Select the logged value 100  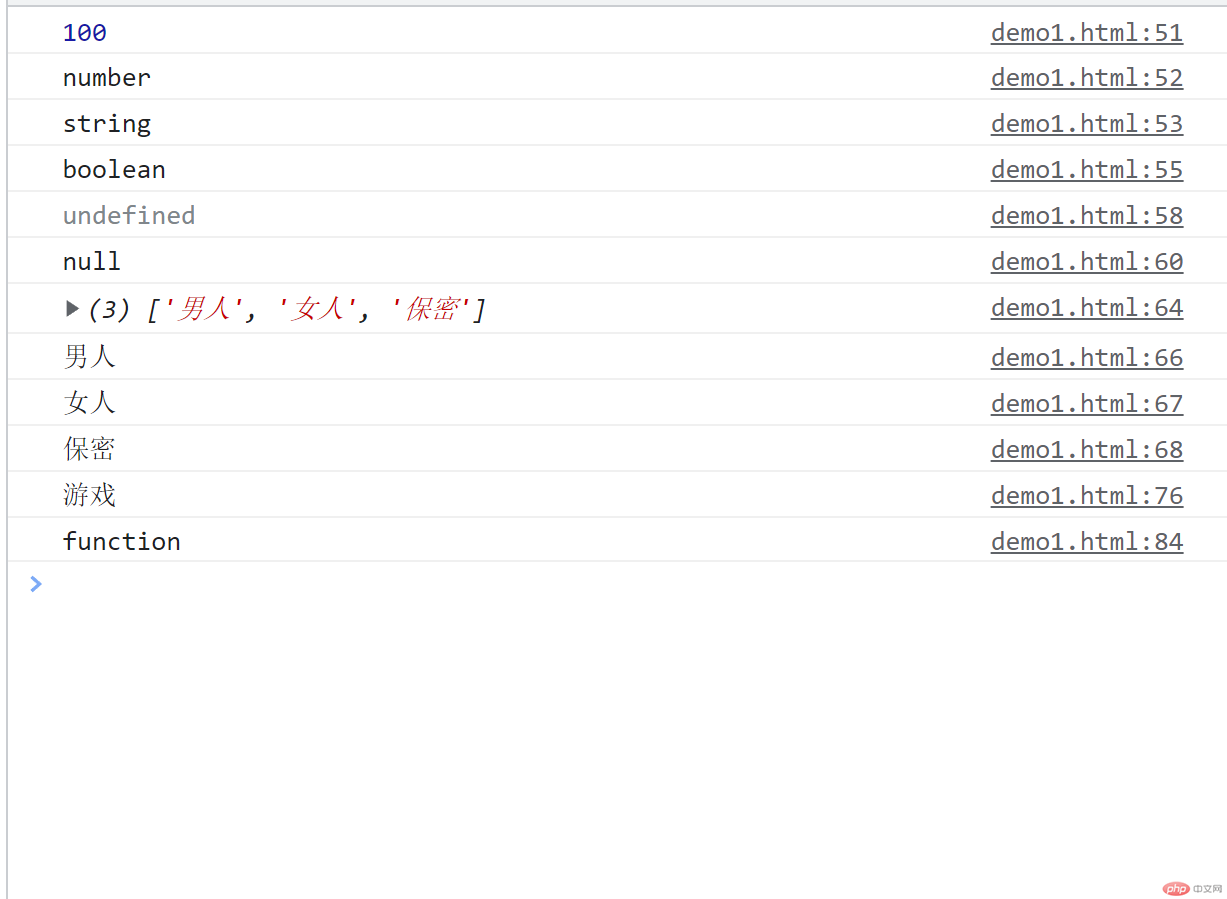(85, 33)
